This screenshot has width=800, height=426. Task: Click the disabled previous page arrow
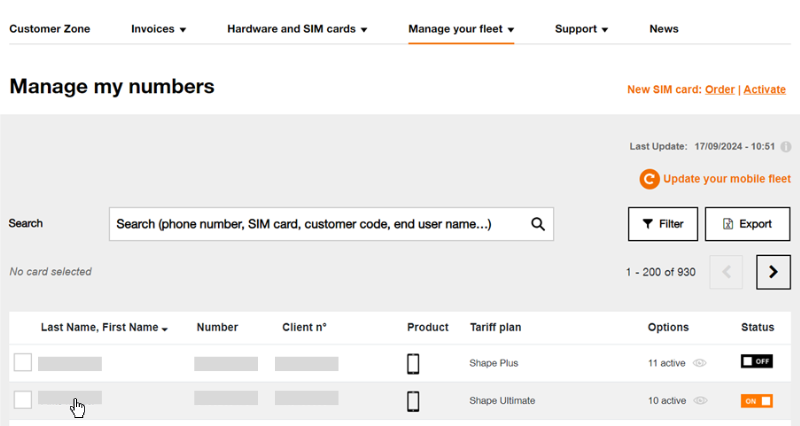(726, 272)
